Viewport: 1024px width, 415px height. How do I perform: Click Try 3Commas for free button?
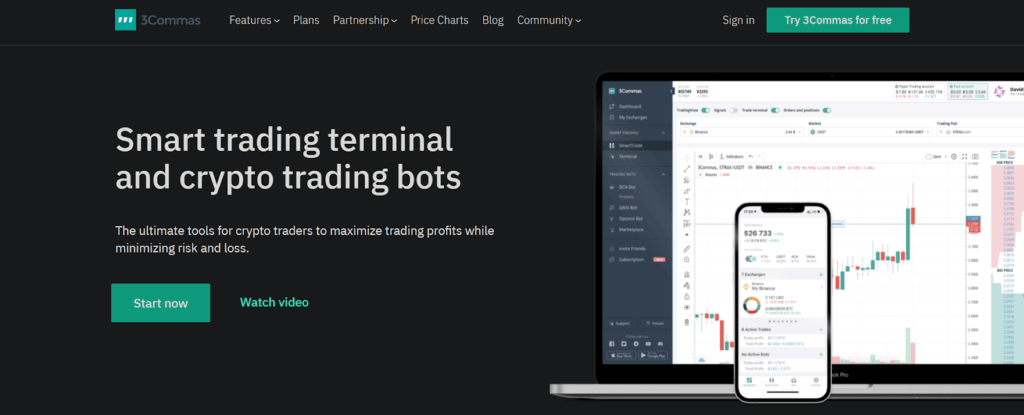pos(838,20)
